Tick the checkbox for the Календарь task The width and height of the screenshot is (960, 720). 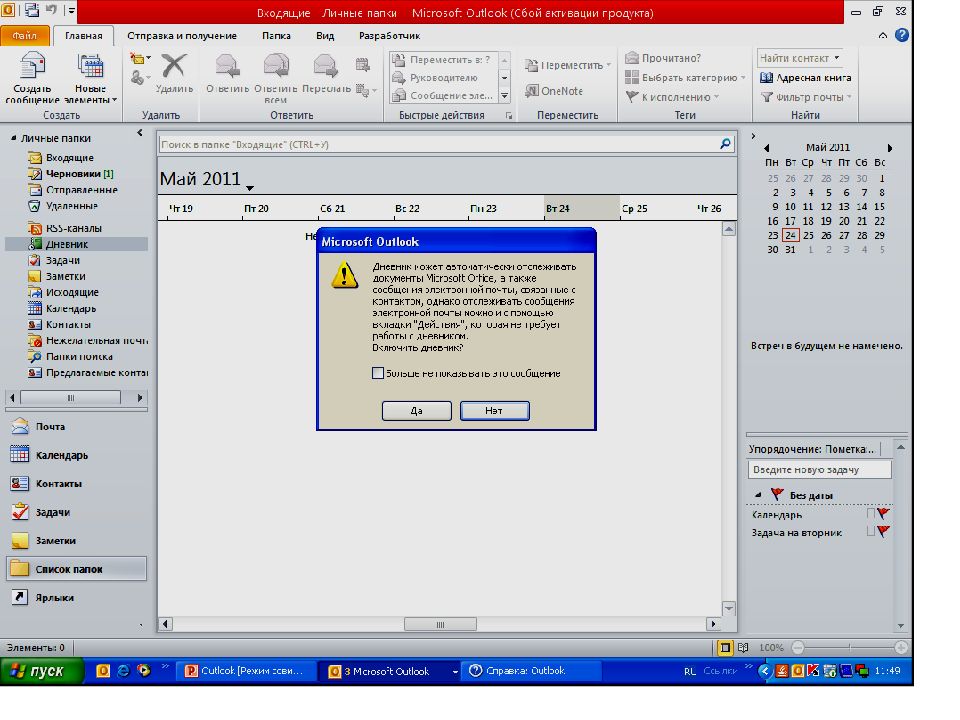(871, 514)
